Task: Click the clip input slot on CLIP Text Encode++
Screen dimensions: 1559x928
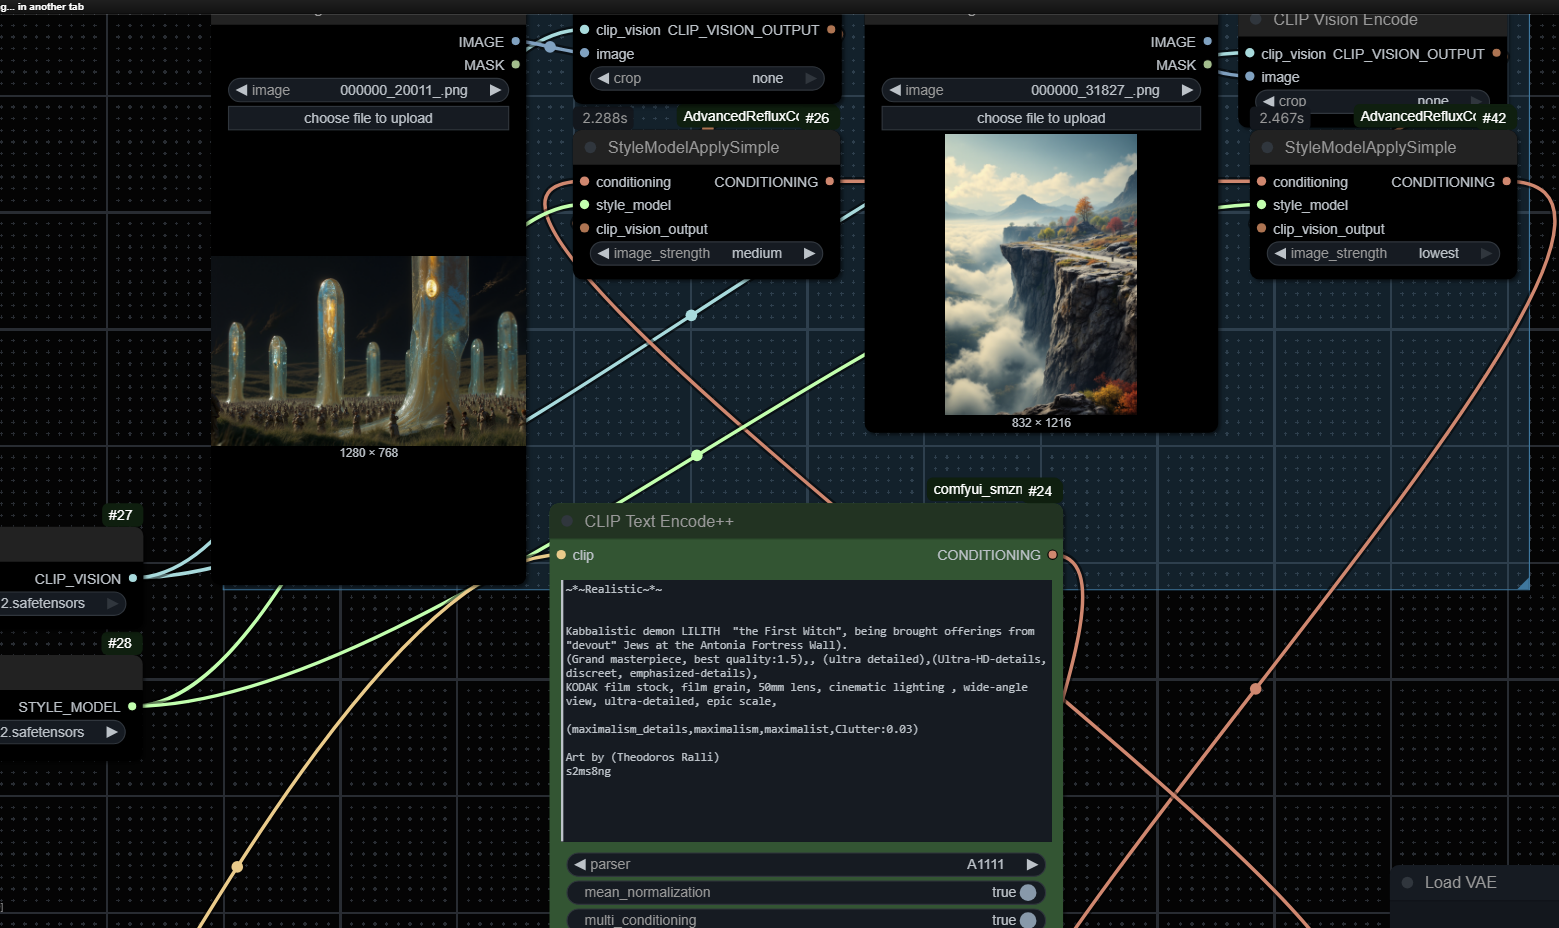Action: point(561,555)
